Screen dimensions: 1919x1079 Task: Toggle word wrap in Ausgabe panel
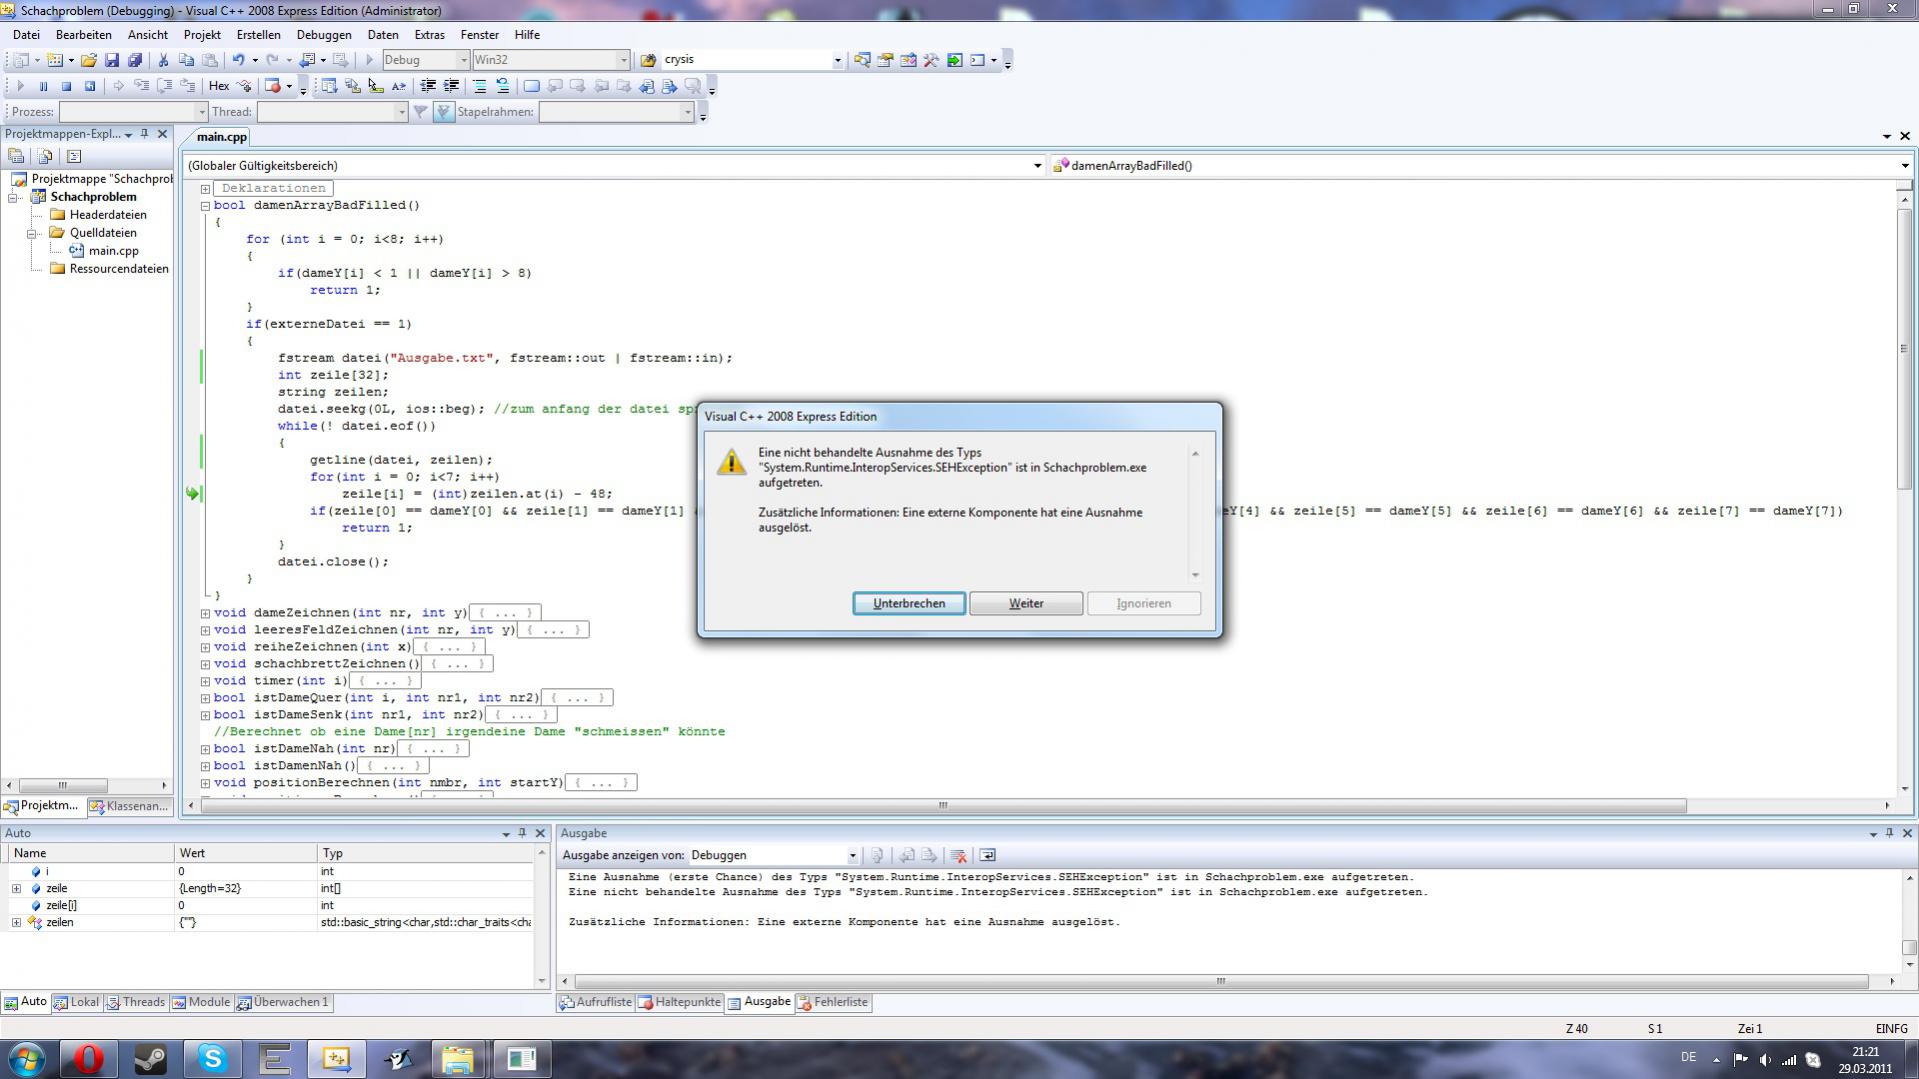[987, 855]
